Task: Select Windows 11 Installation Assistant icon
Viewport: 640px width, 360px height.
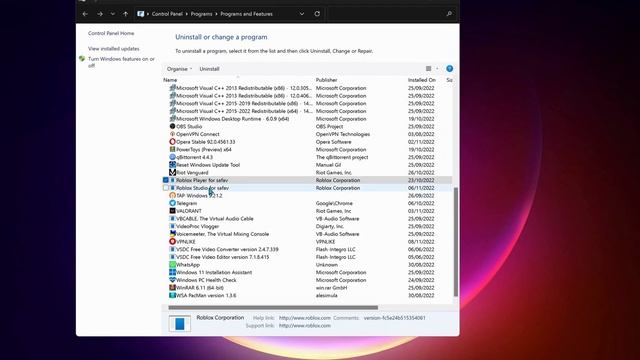Action: tap(172, 272)
